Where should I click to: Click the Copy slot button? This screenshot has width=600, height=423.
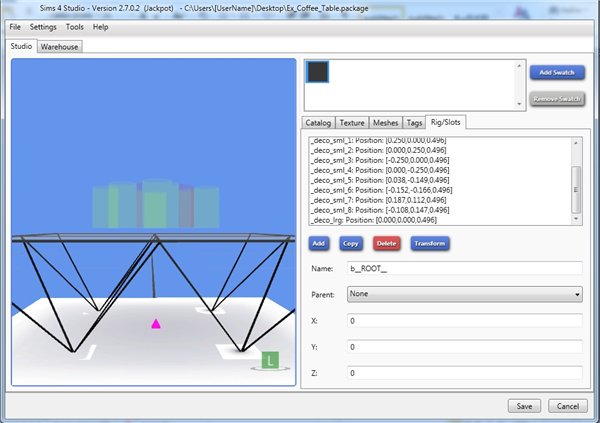pos(350,243)
